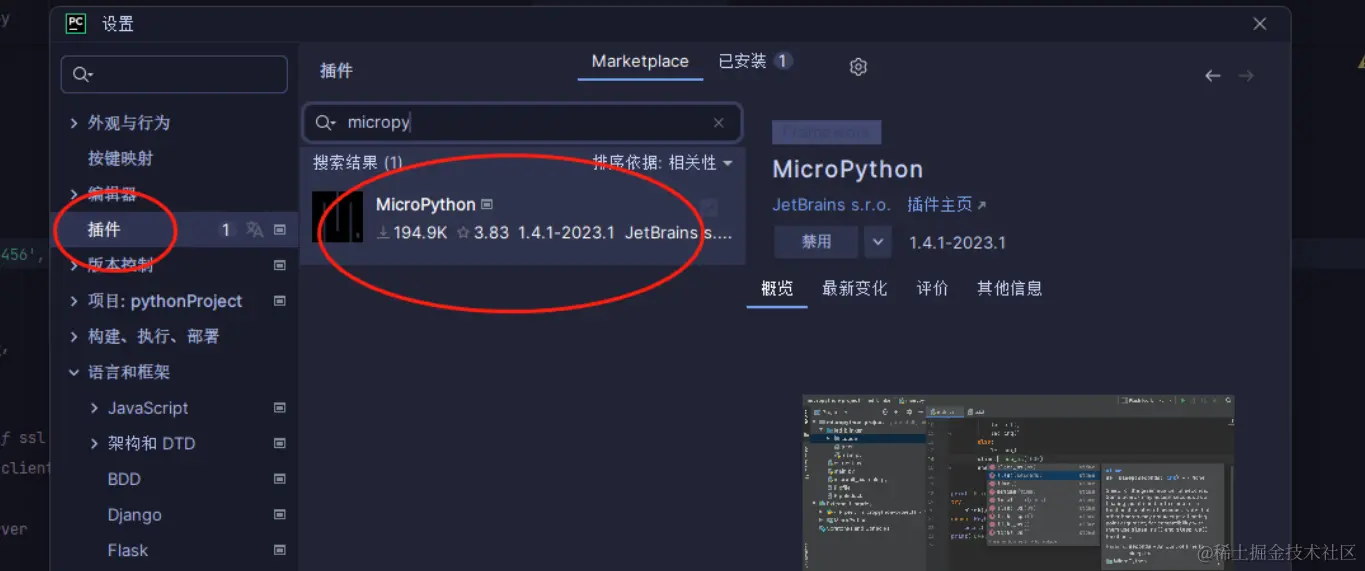
Task: Click the project-level icon on 架构和 DTD row
Action: 280,443
